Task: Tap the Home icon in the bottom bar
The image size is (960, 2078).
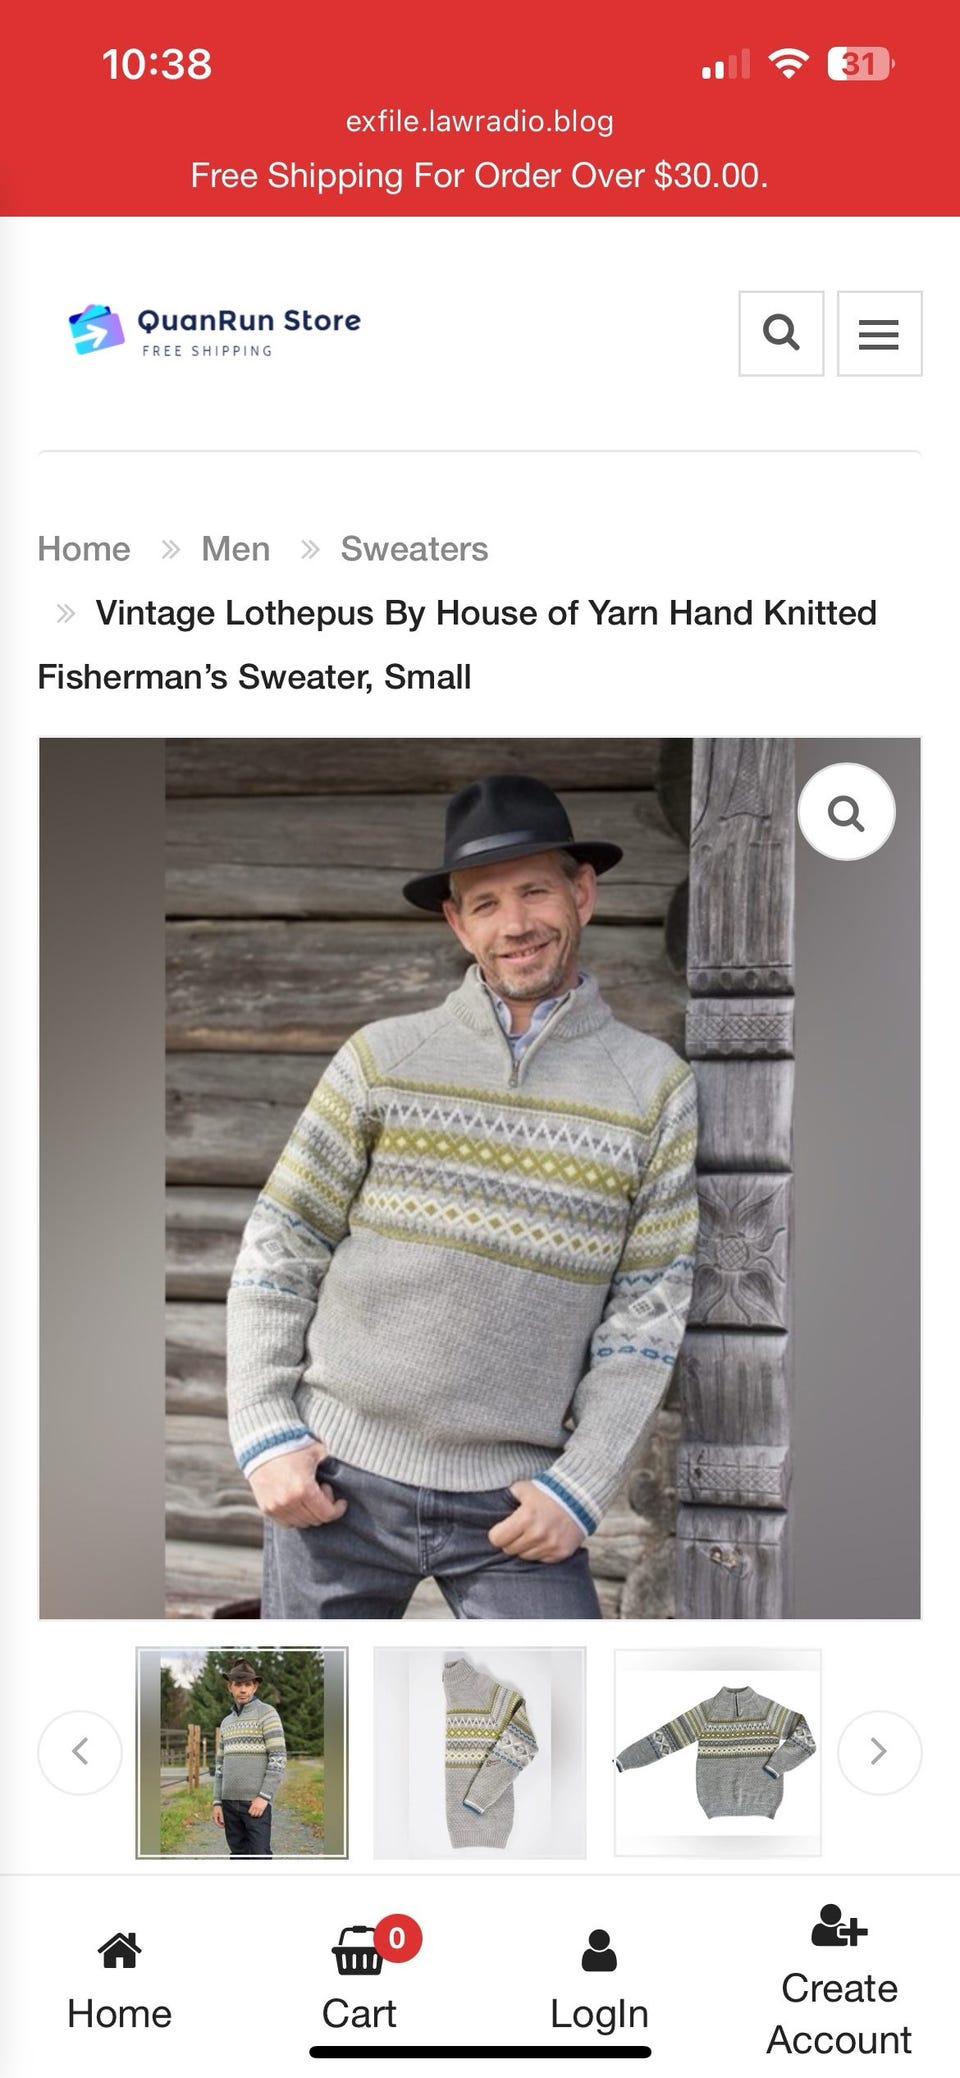Action: pos(119,1949)
